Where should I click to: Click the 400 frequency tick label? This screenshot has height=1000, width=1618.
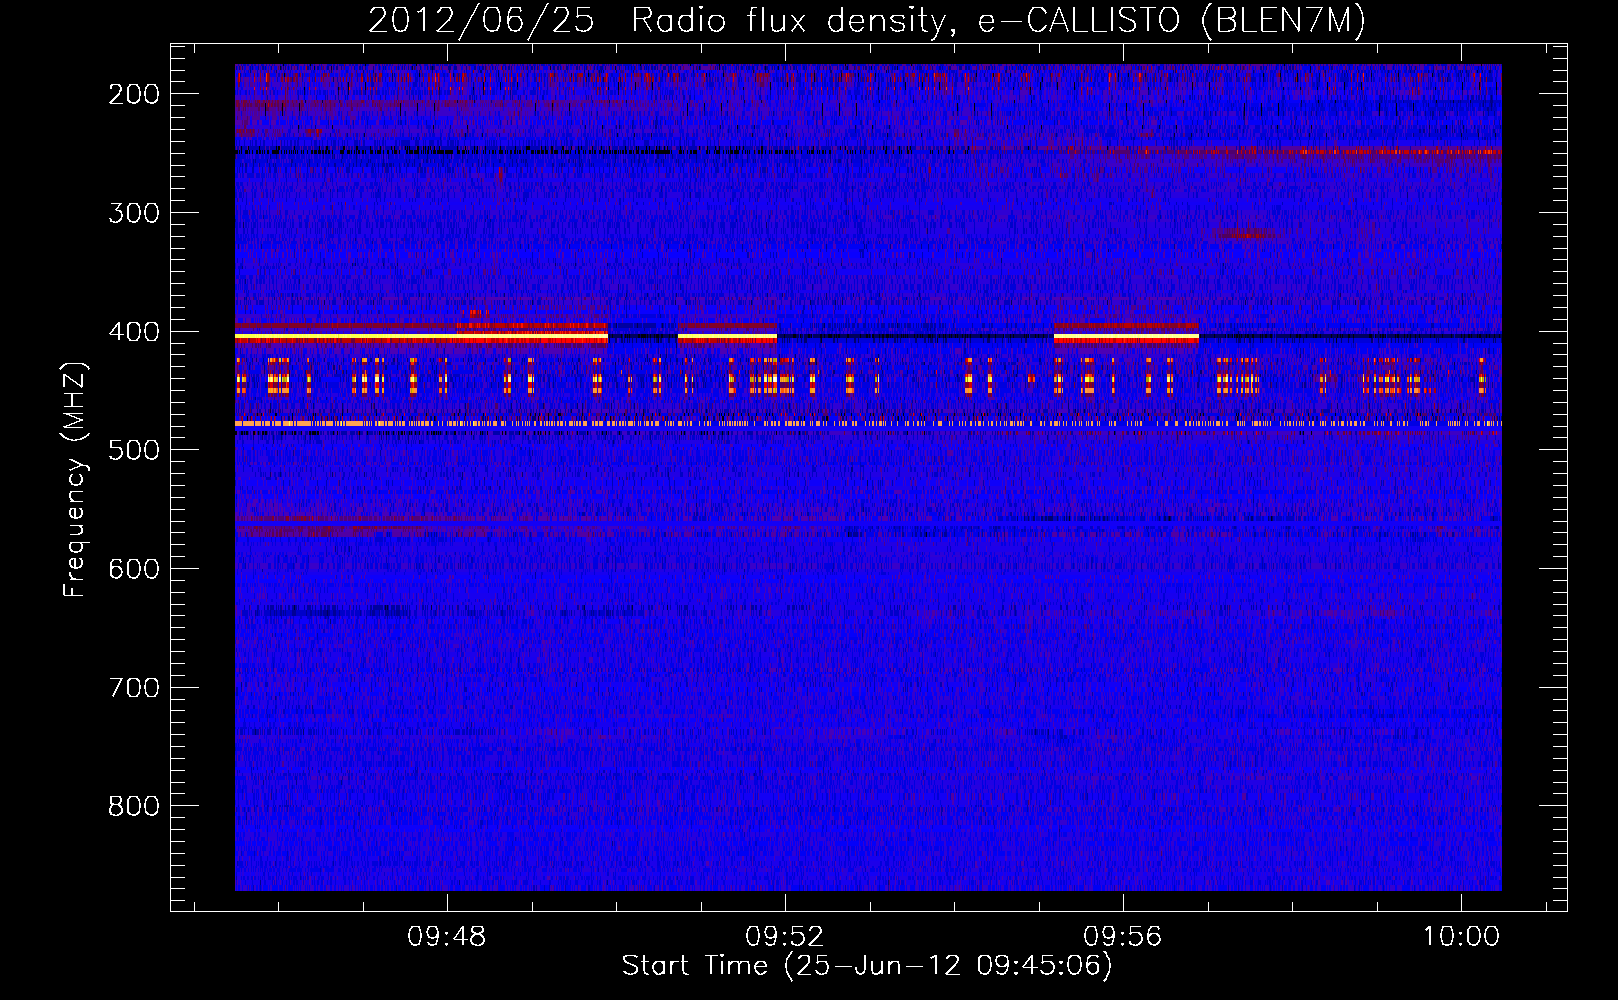pos(133,332)
